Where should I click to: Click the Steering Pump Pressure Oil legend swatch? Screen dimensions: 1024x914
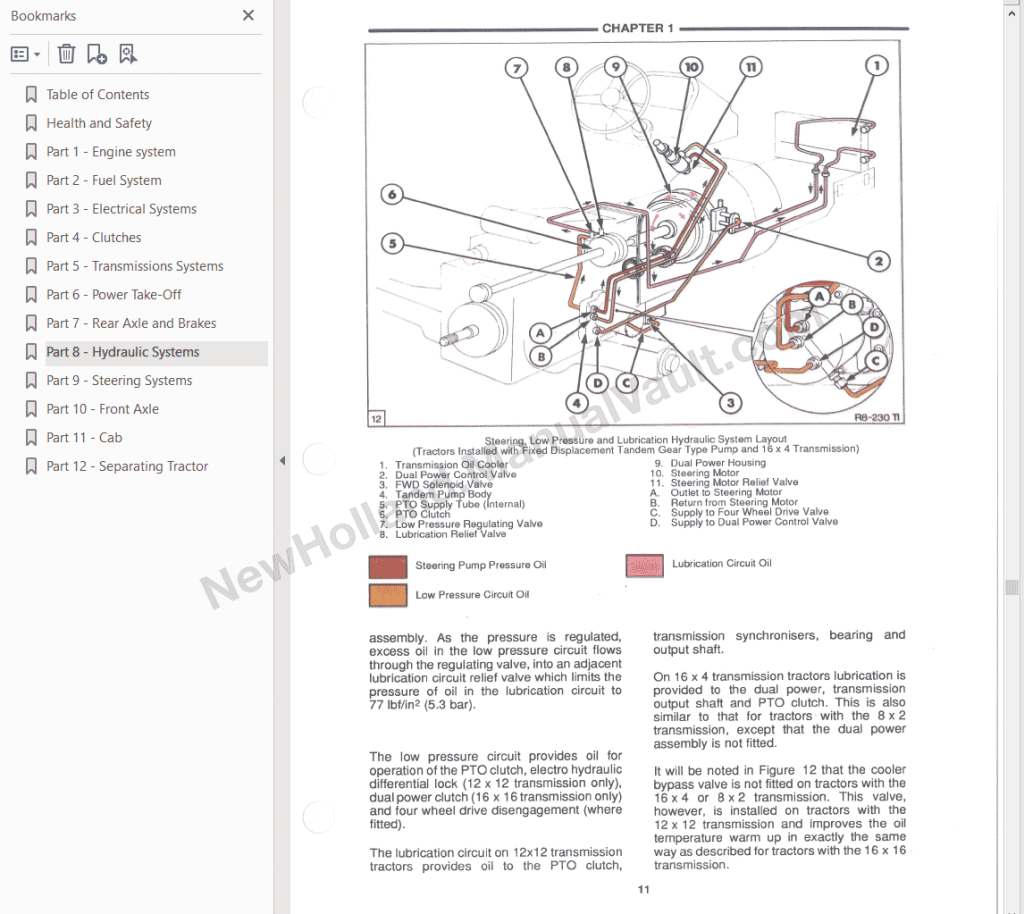tap(388, 567)
